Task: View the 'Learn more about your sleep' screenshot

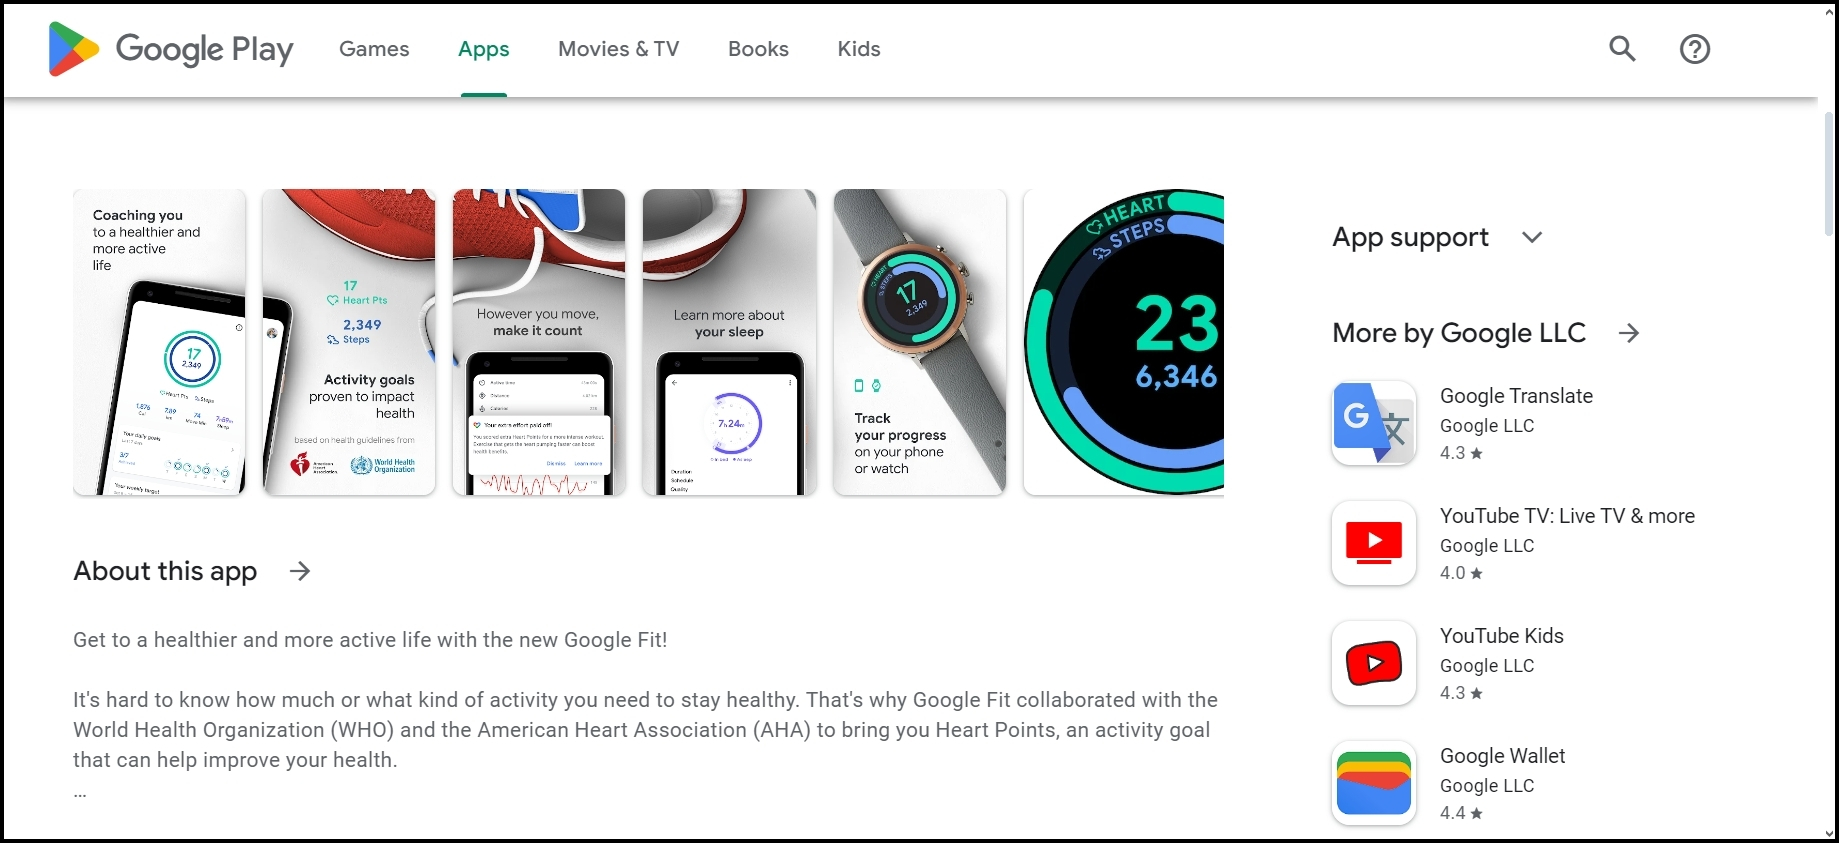Action: point(729,342)
